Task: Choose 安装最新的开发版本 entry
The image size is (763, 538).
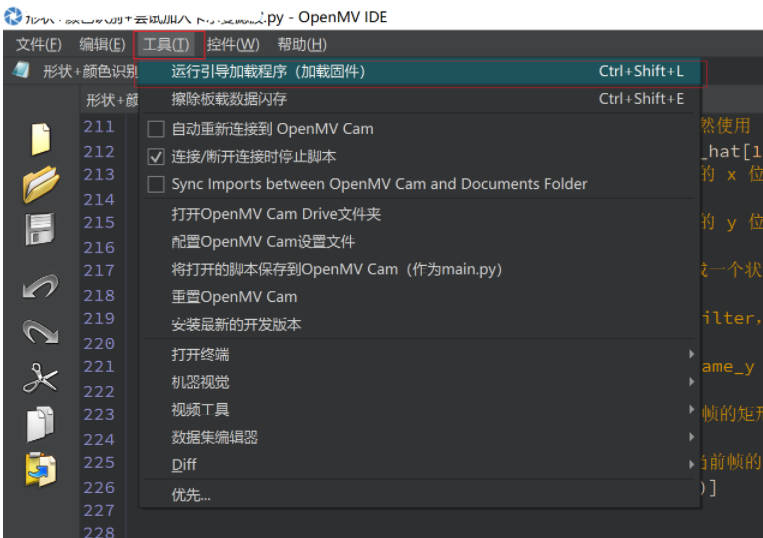Action: [419, 324]
